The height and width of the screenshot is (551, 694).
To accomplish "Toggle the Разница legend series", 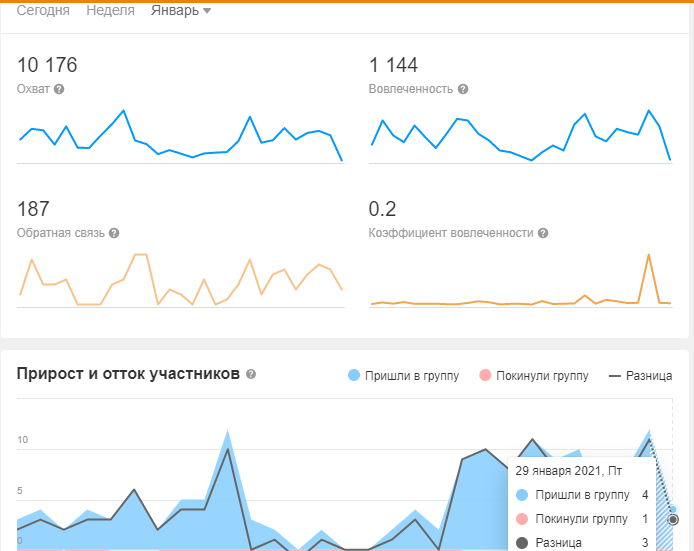I will tap(640, 376).
